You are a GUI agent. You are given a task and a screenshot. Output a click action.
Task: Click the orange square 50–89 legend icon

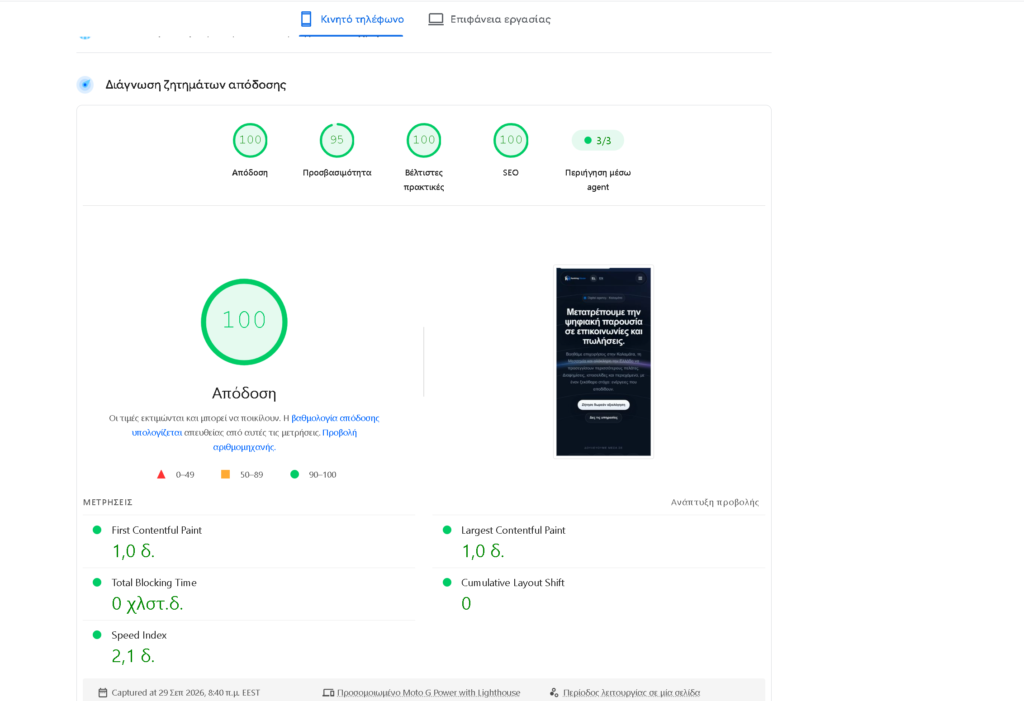click(225, 474)
